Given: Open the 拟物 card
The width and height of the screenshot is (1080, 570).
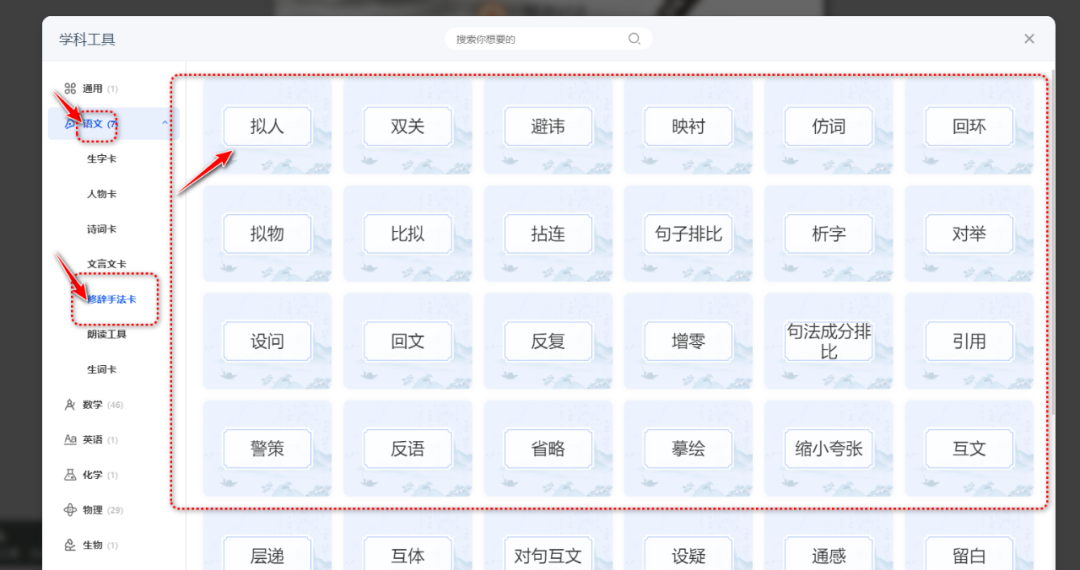Looking at the screenshot, I should point(267,234).
